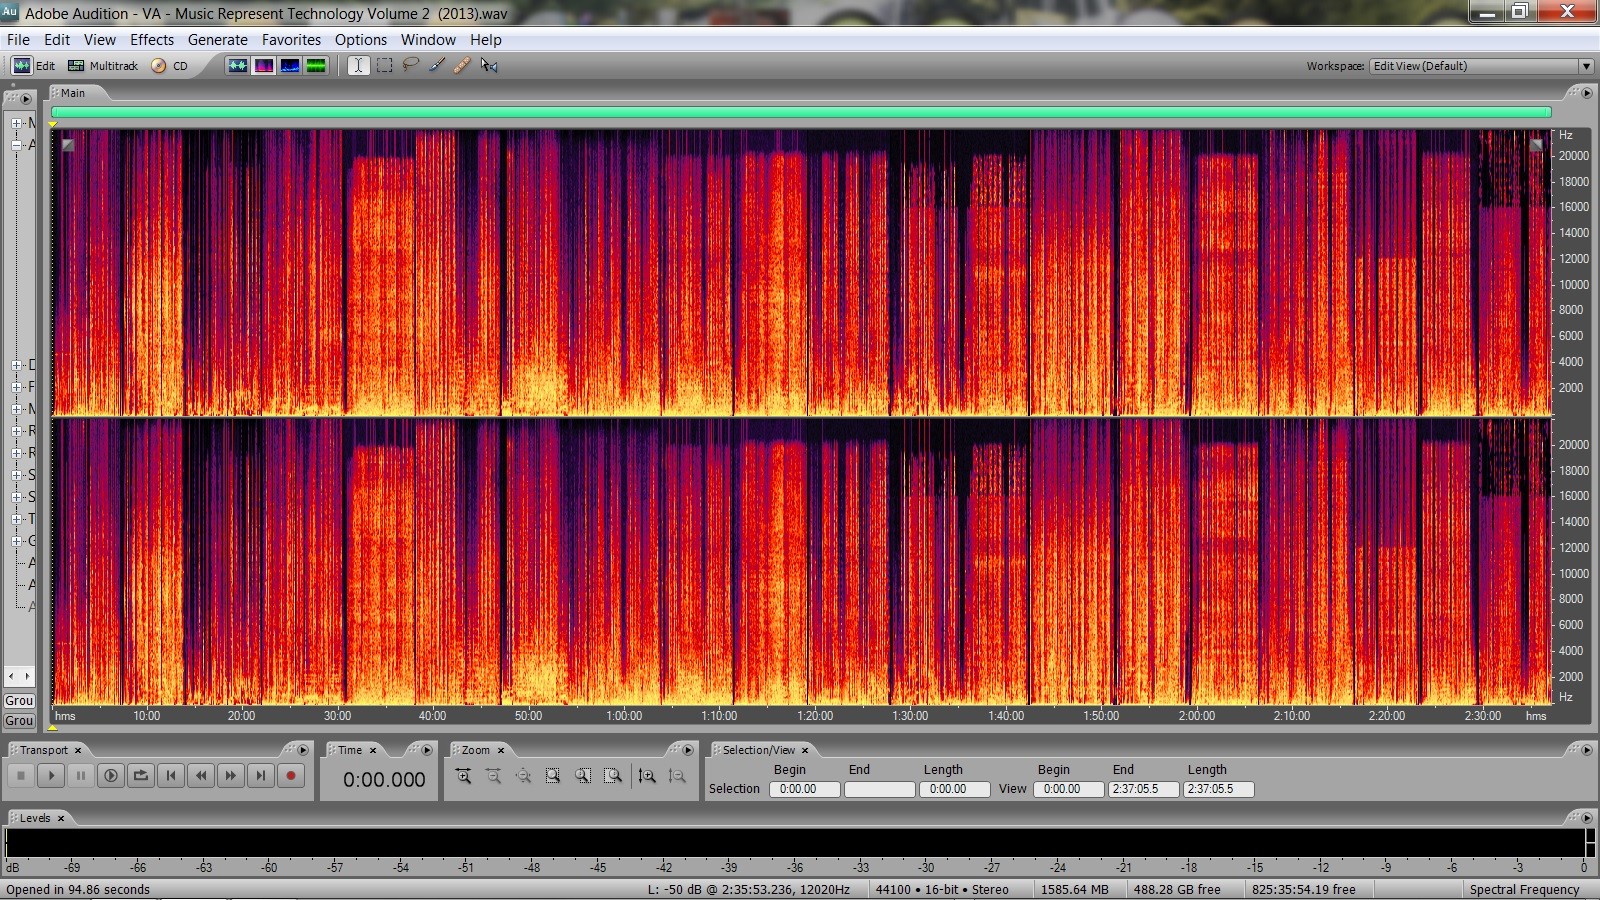Screen dimensions: 1600x900
Task: Click the Zoom In Vertically icon
Action: (647, 776)
